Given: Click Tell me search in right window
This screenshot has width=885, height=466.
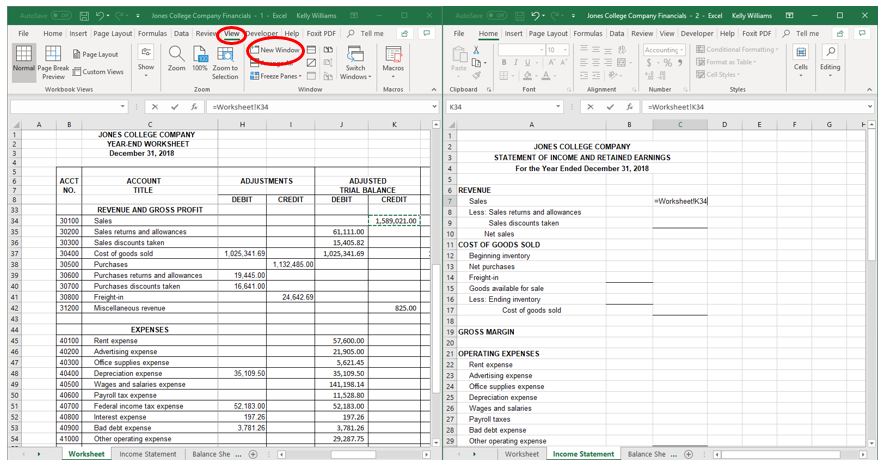Looking at the screenshot, I should click(806, 33).
